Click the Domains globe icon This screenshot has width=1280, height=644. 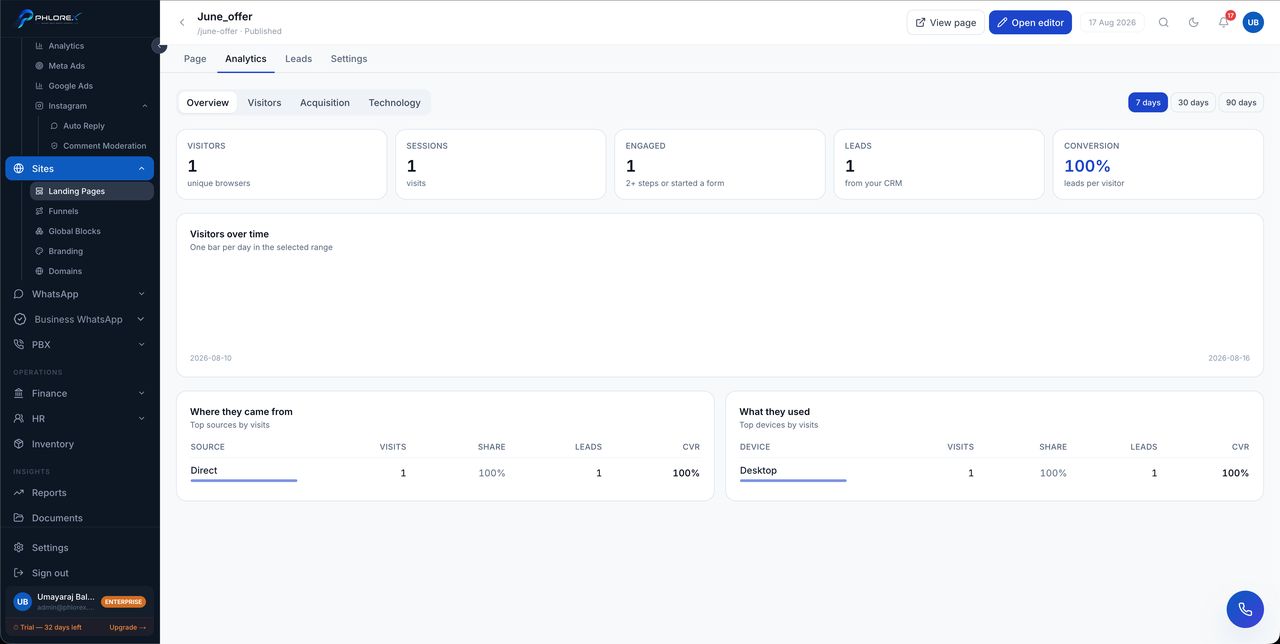[39, 271]
